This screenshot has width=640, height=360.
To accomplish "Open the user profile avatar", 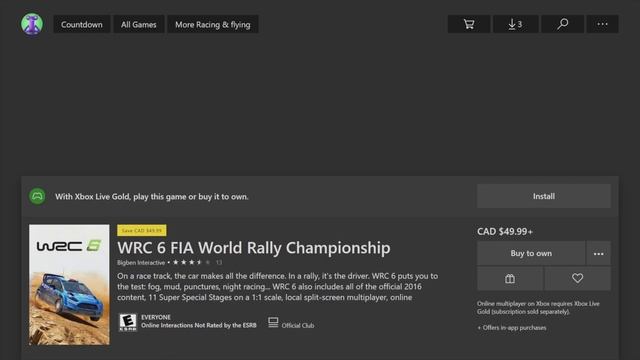I will pyautogui.click(x=32, y=24).
